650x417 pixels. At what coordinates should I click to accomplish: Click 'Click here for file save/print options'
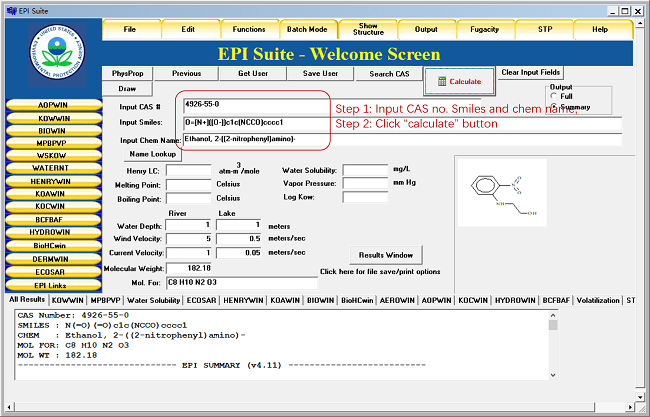380,272
